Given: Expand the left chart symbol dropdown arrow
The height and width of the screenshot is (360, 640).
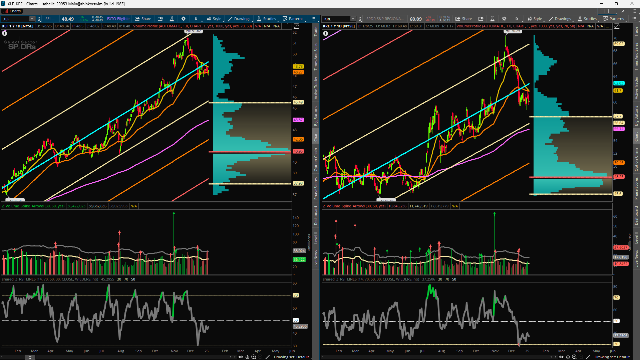Looking at the screenshot, I should tap(32, 19).
